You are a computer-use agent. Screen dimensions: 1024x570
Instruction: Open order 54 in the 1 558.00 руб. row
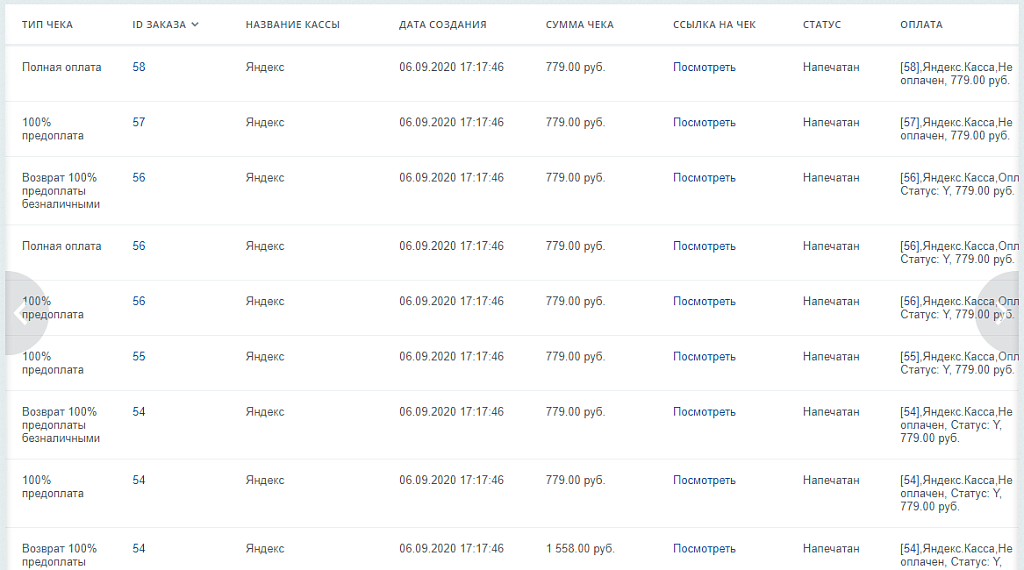click(139, 548)
